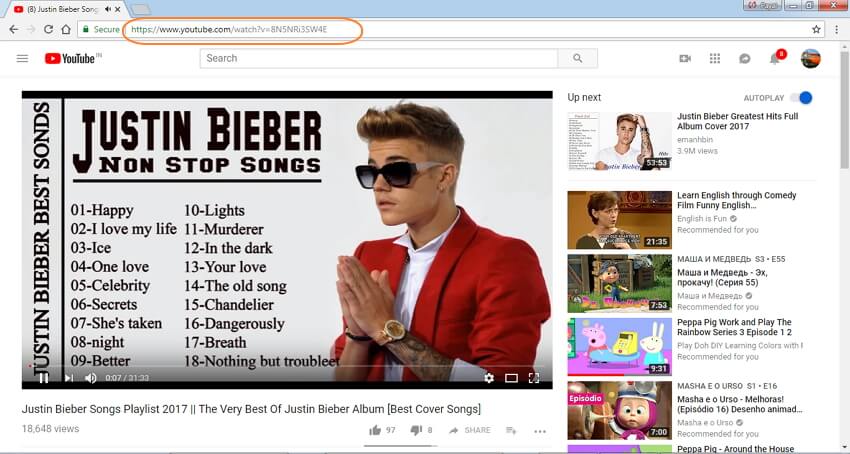Enter full screen mode
The width and height of the screenshot is (850, 454).
[534, 378]
